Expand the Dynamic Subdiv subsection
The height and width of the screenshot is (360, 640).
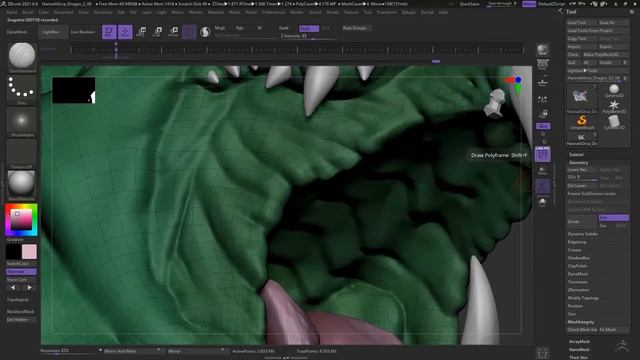coord(582,234)
